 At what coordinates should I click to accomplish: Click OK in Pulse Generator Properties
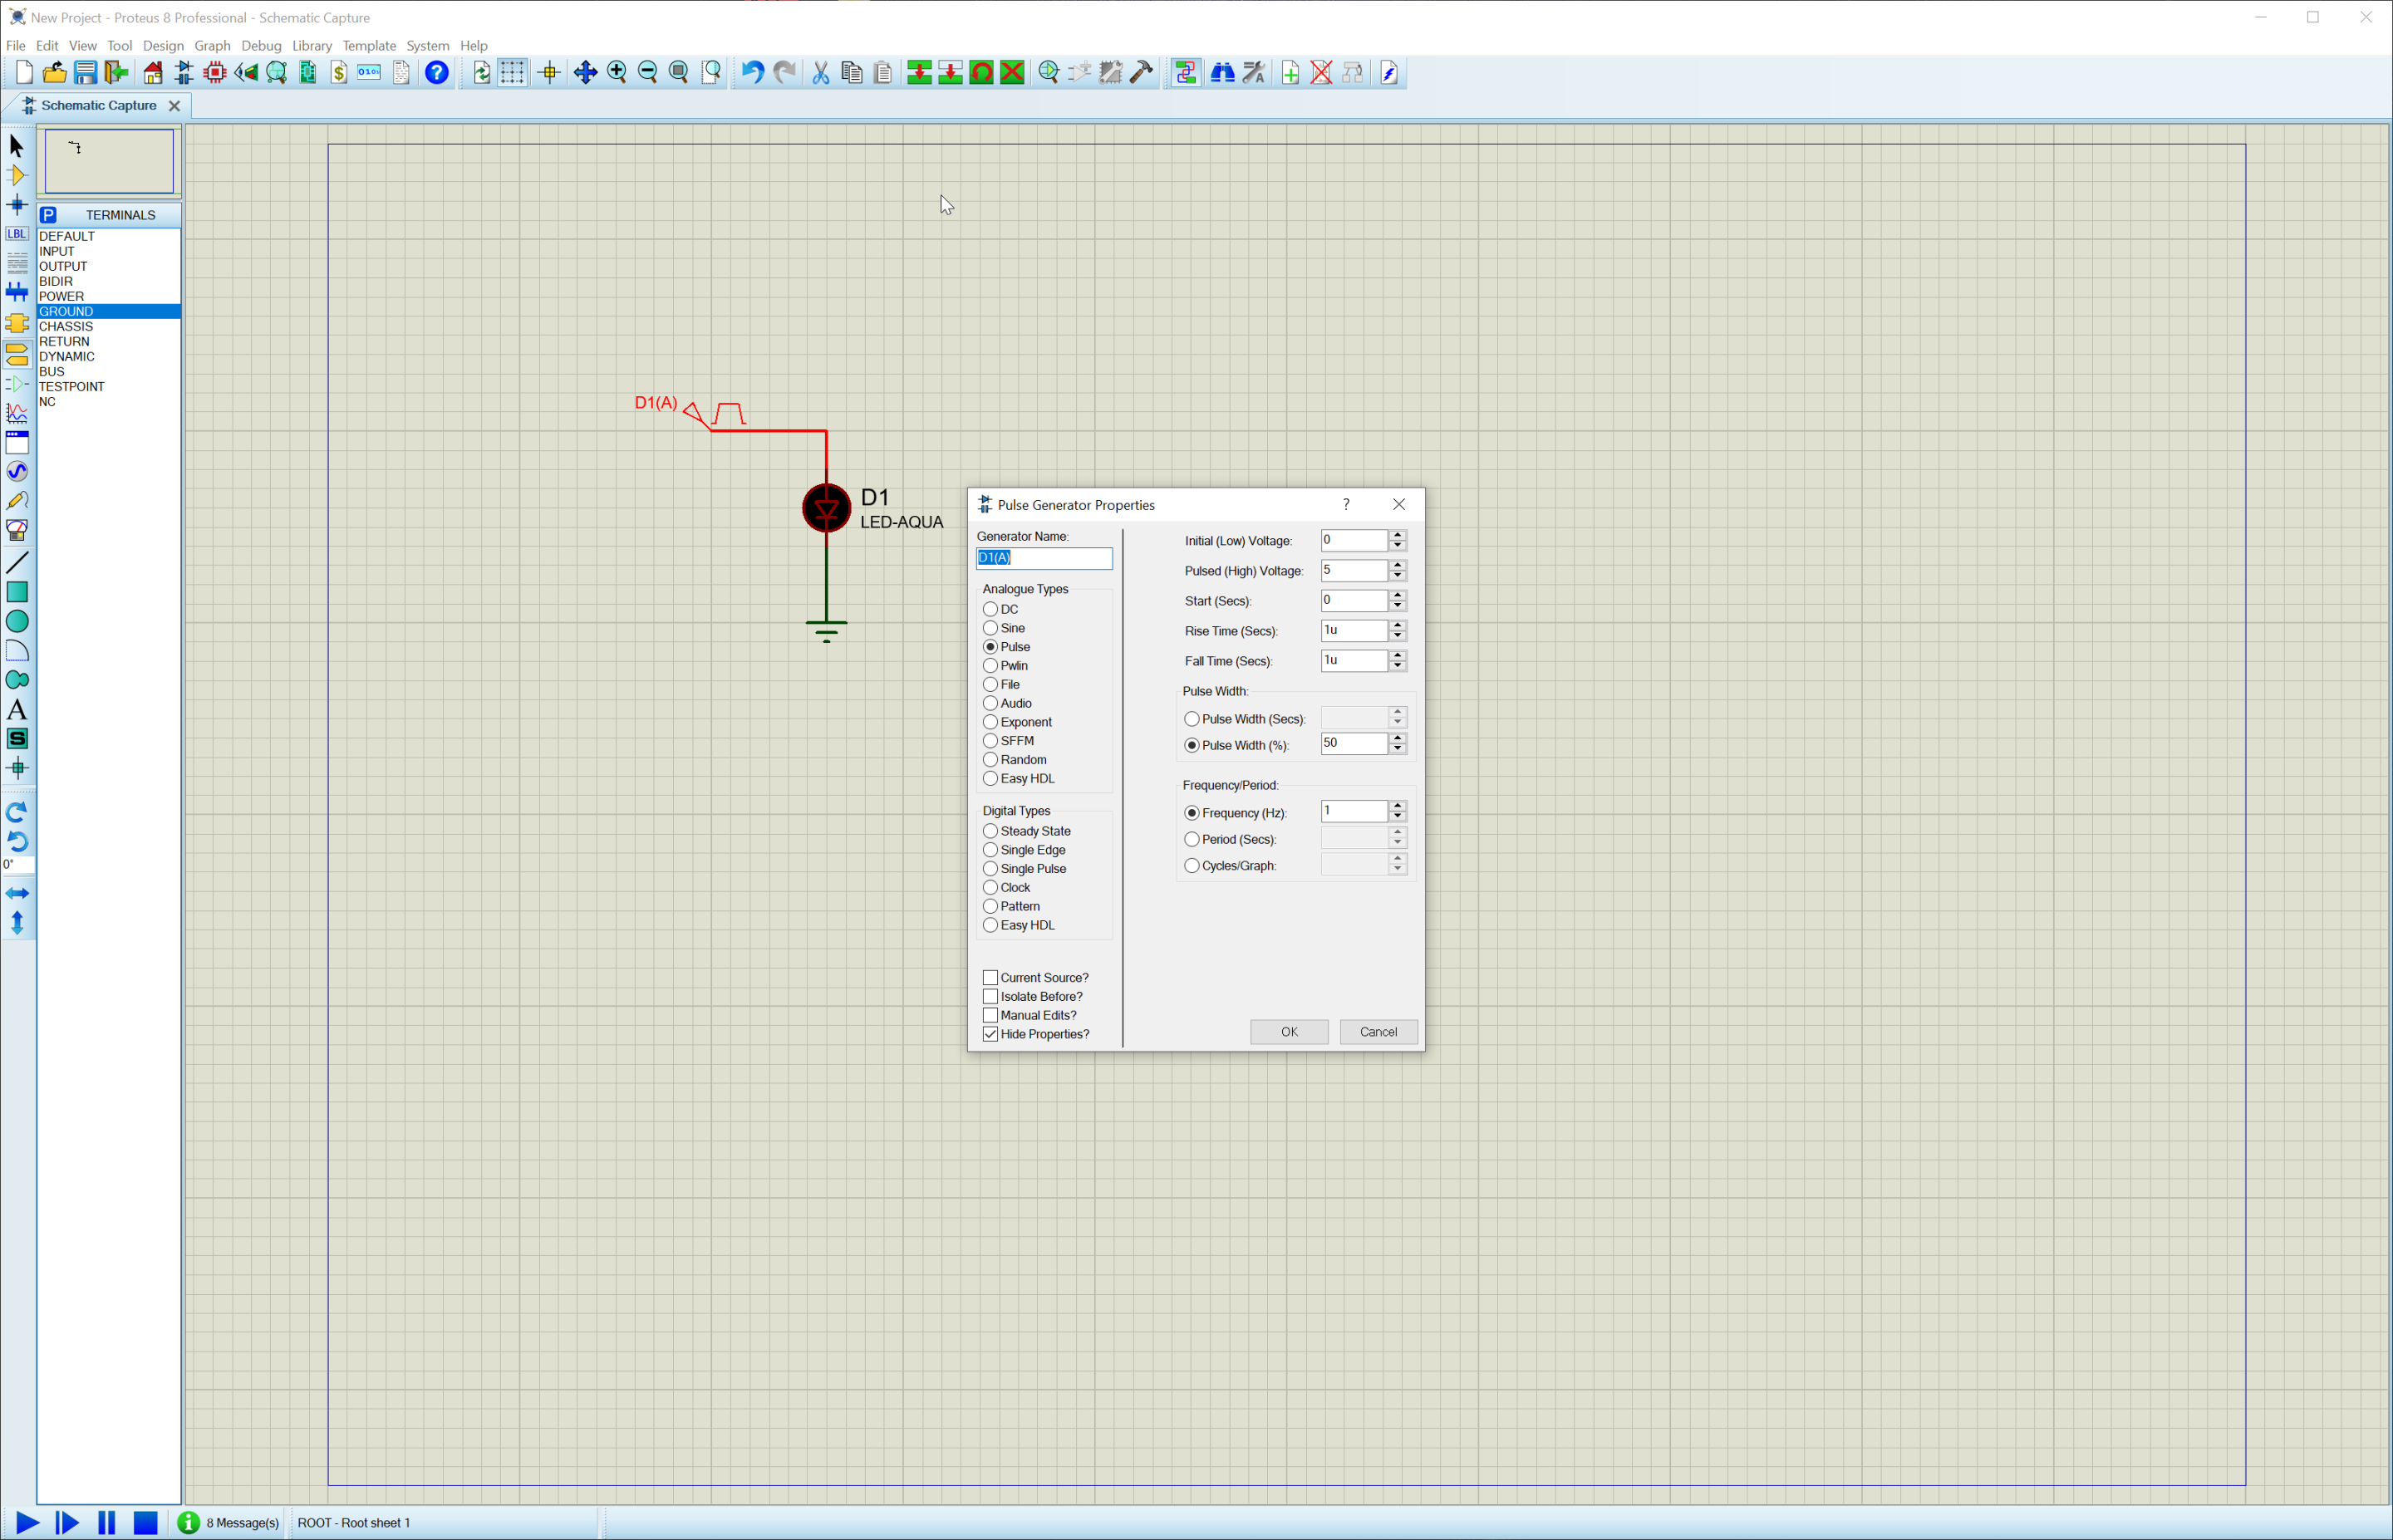click(1288, 1031)
